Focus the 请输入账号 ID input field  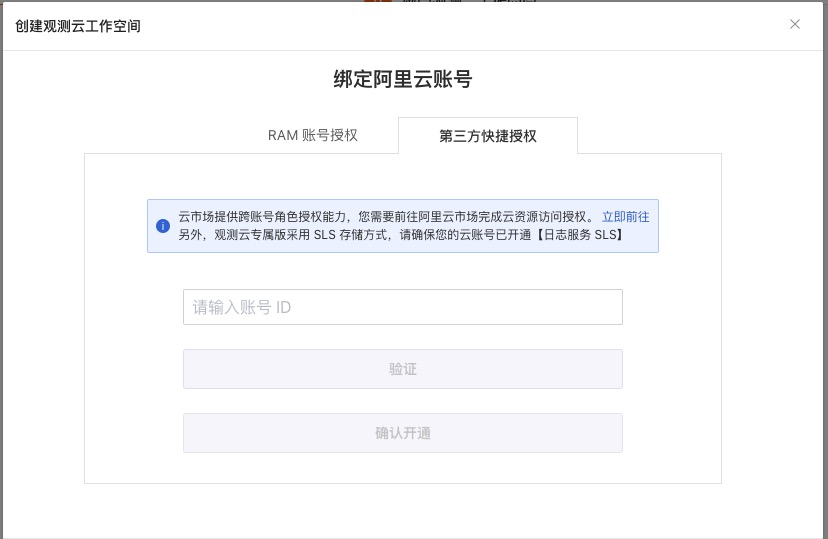pyautogui.click(x=402, y=307)
